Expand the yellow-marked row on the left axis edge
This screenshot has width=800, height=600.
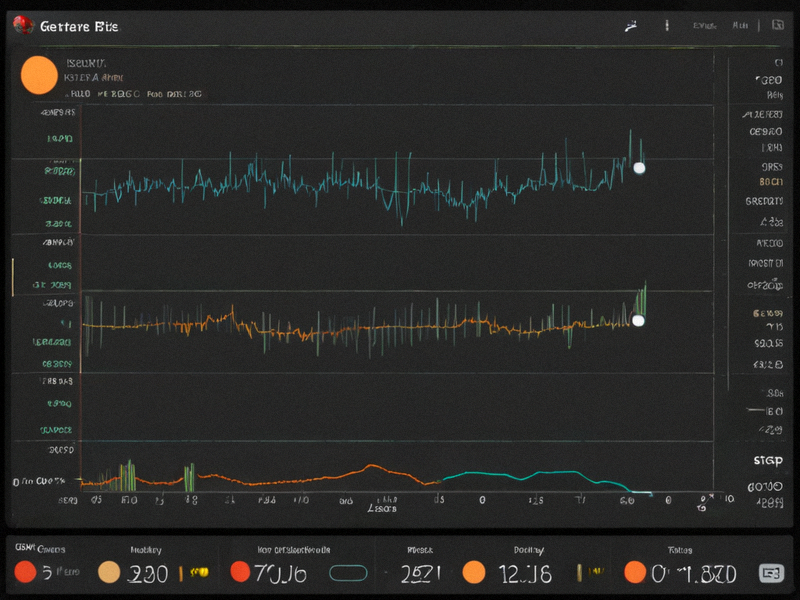[x=13, y=277]
